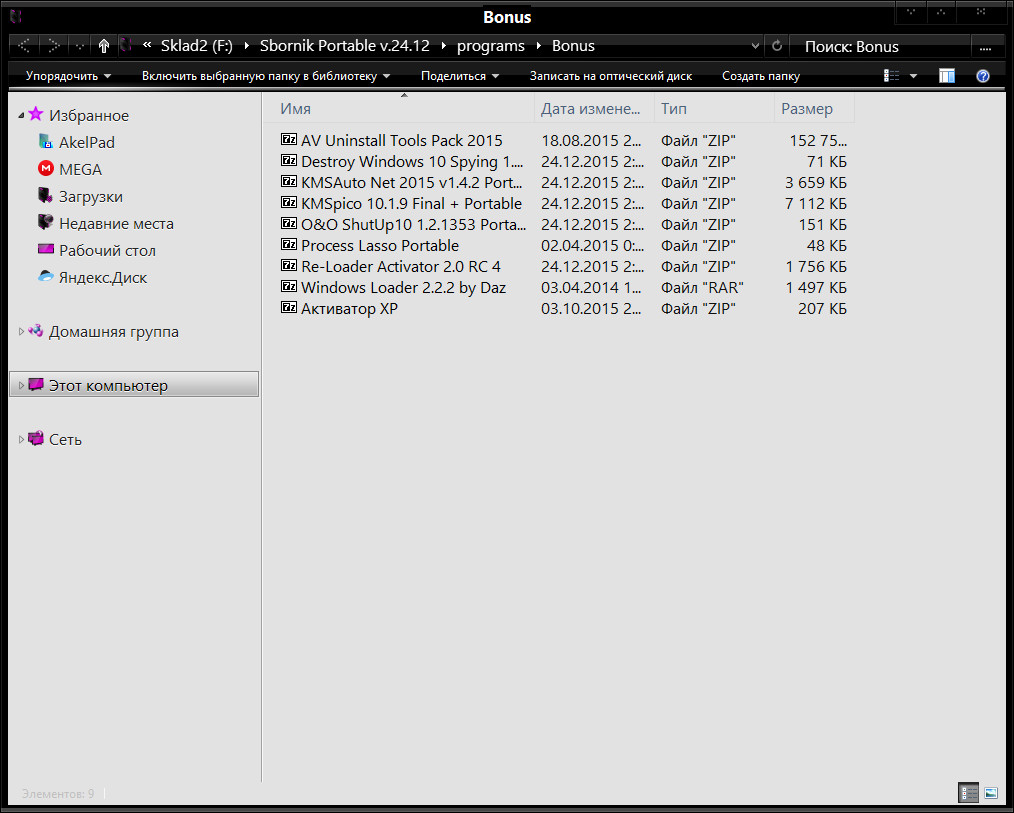Image resolution: width=1014 pixels, height=813 pixels.
Task: Click Создать папку button
Action: (x=760, y=76)
